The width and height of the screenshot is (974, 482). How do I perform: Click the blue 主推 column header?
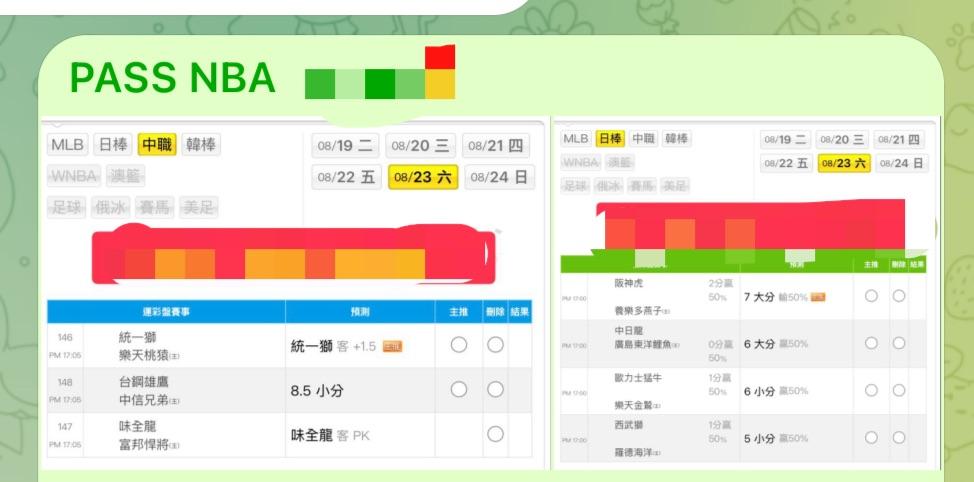[459, 312]
